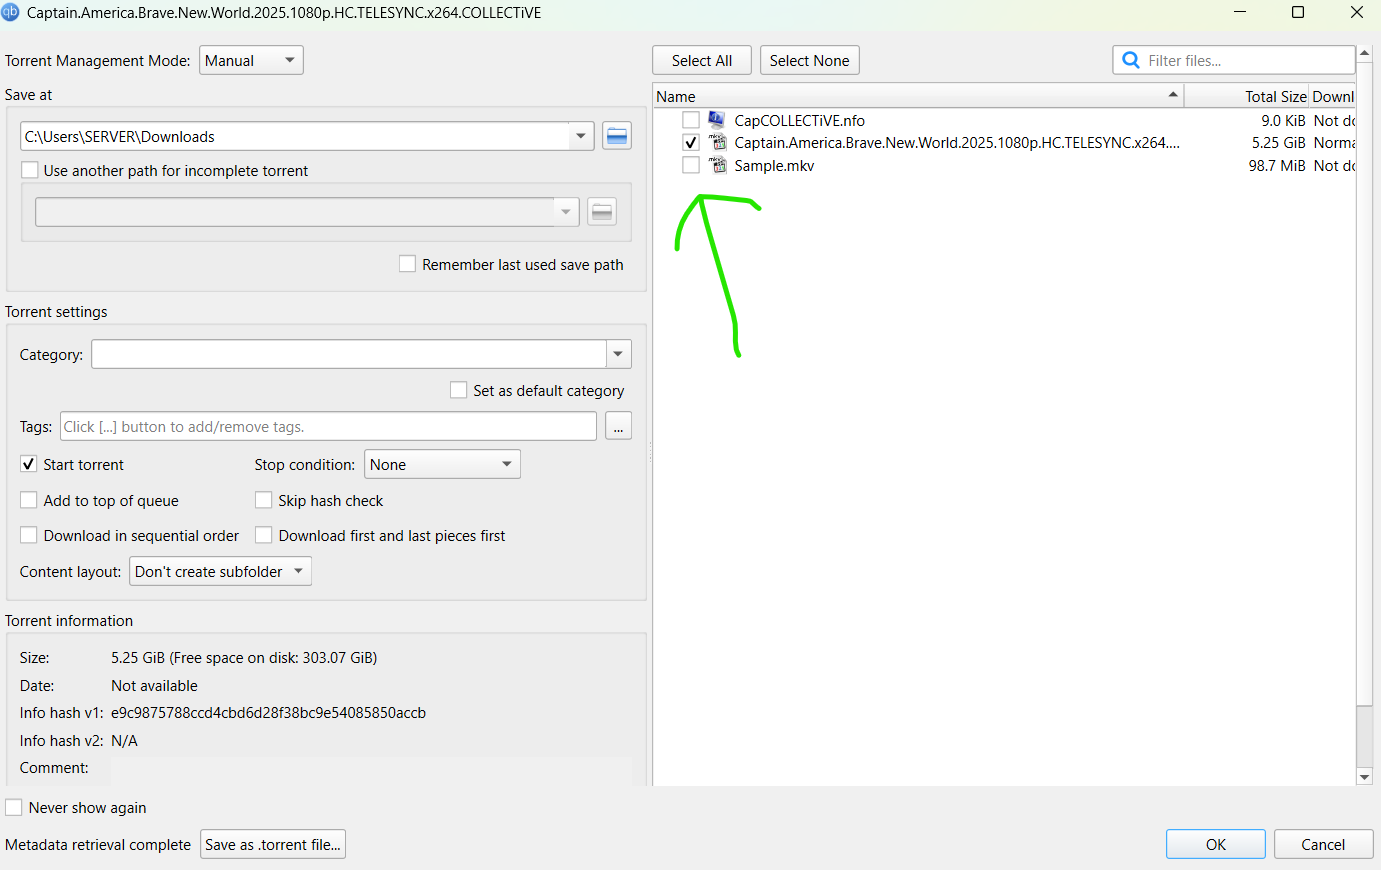1381x870 pixels.
Task: Select the CapCOLLECTiVE.nfo file name
Action: pos(799,120)
